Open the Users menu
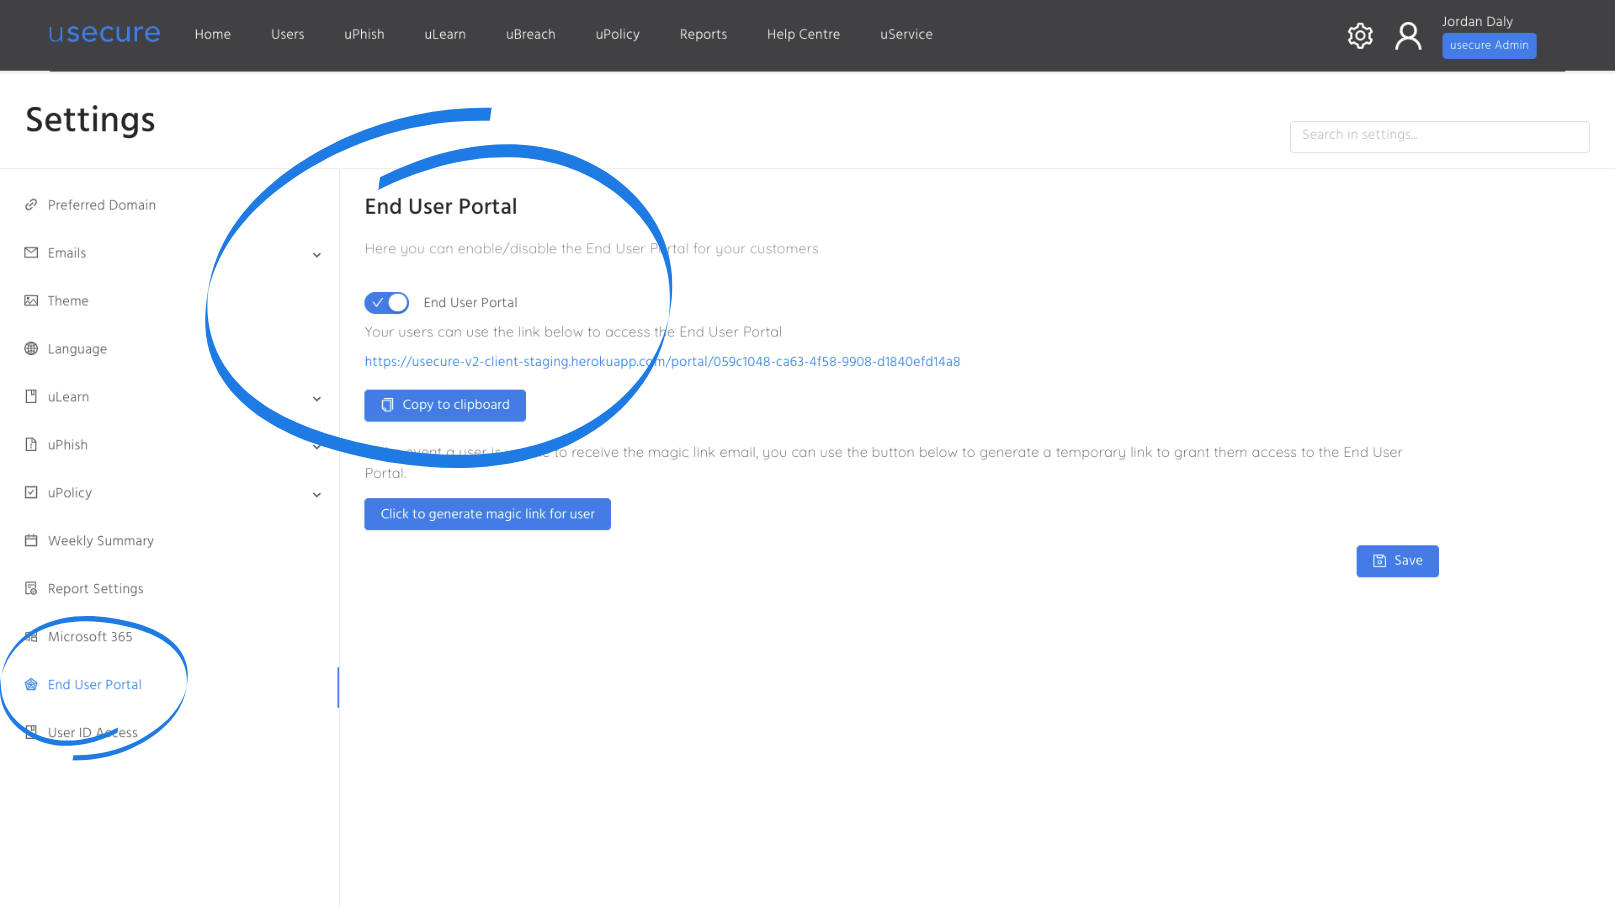This screenshot has height=910, width=1615. 288,34
